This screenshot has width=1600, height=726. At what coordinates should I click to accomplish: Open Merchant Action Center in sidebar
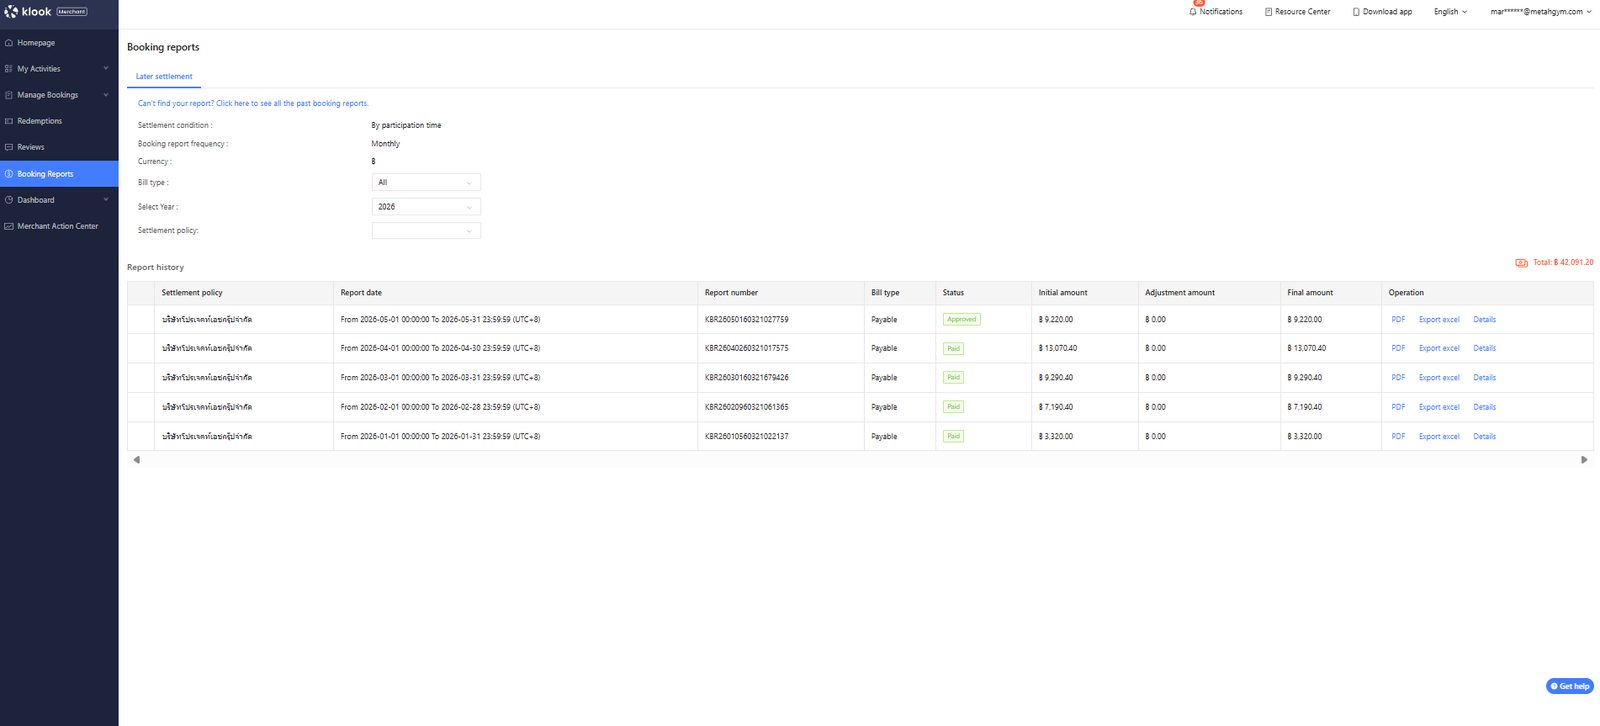tap(59, 226)
